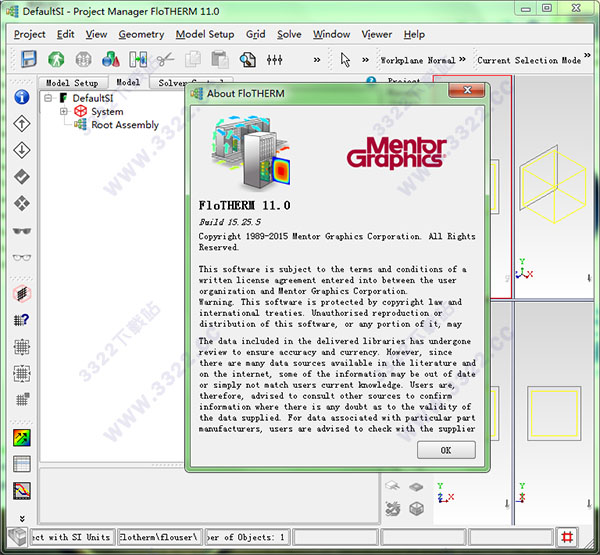Click the green running-man Solve icon
Image resolution: width=600 pixels, height=555 pixels.
[x=56, y=60]
